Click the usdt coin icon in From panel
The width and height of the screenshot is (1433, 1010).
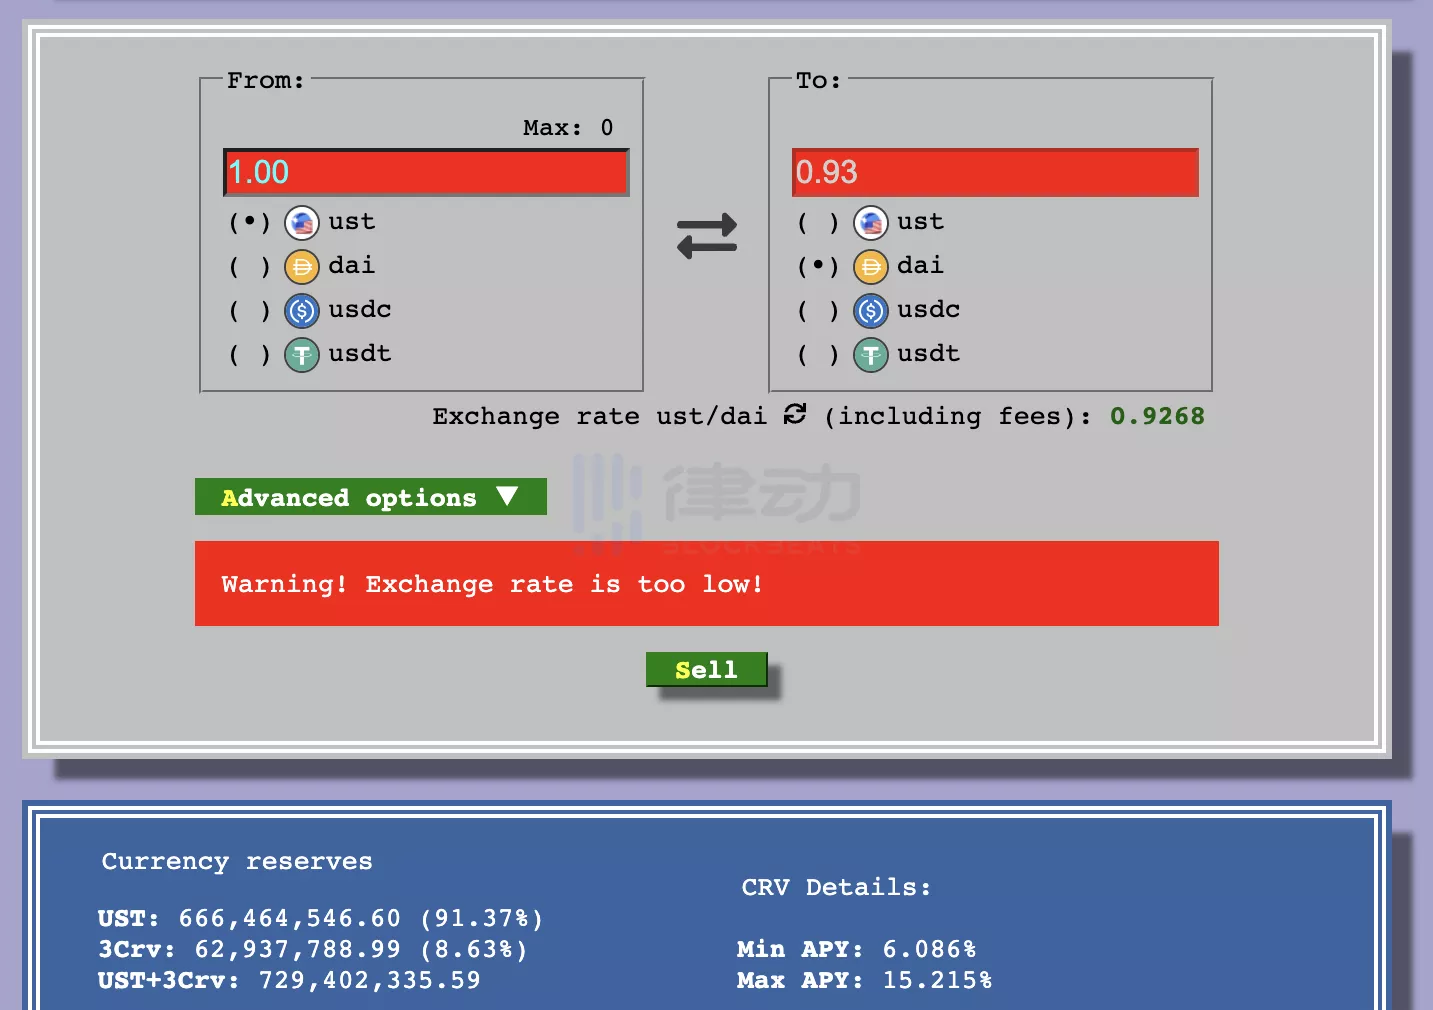click(302, 355)
